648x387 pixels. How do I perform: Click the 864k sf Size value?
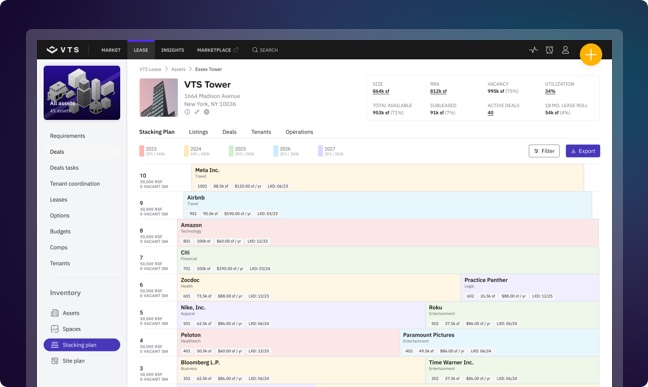coord(381,91)
